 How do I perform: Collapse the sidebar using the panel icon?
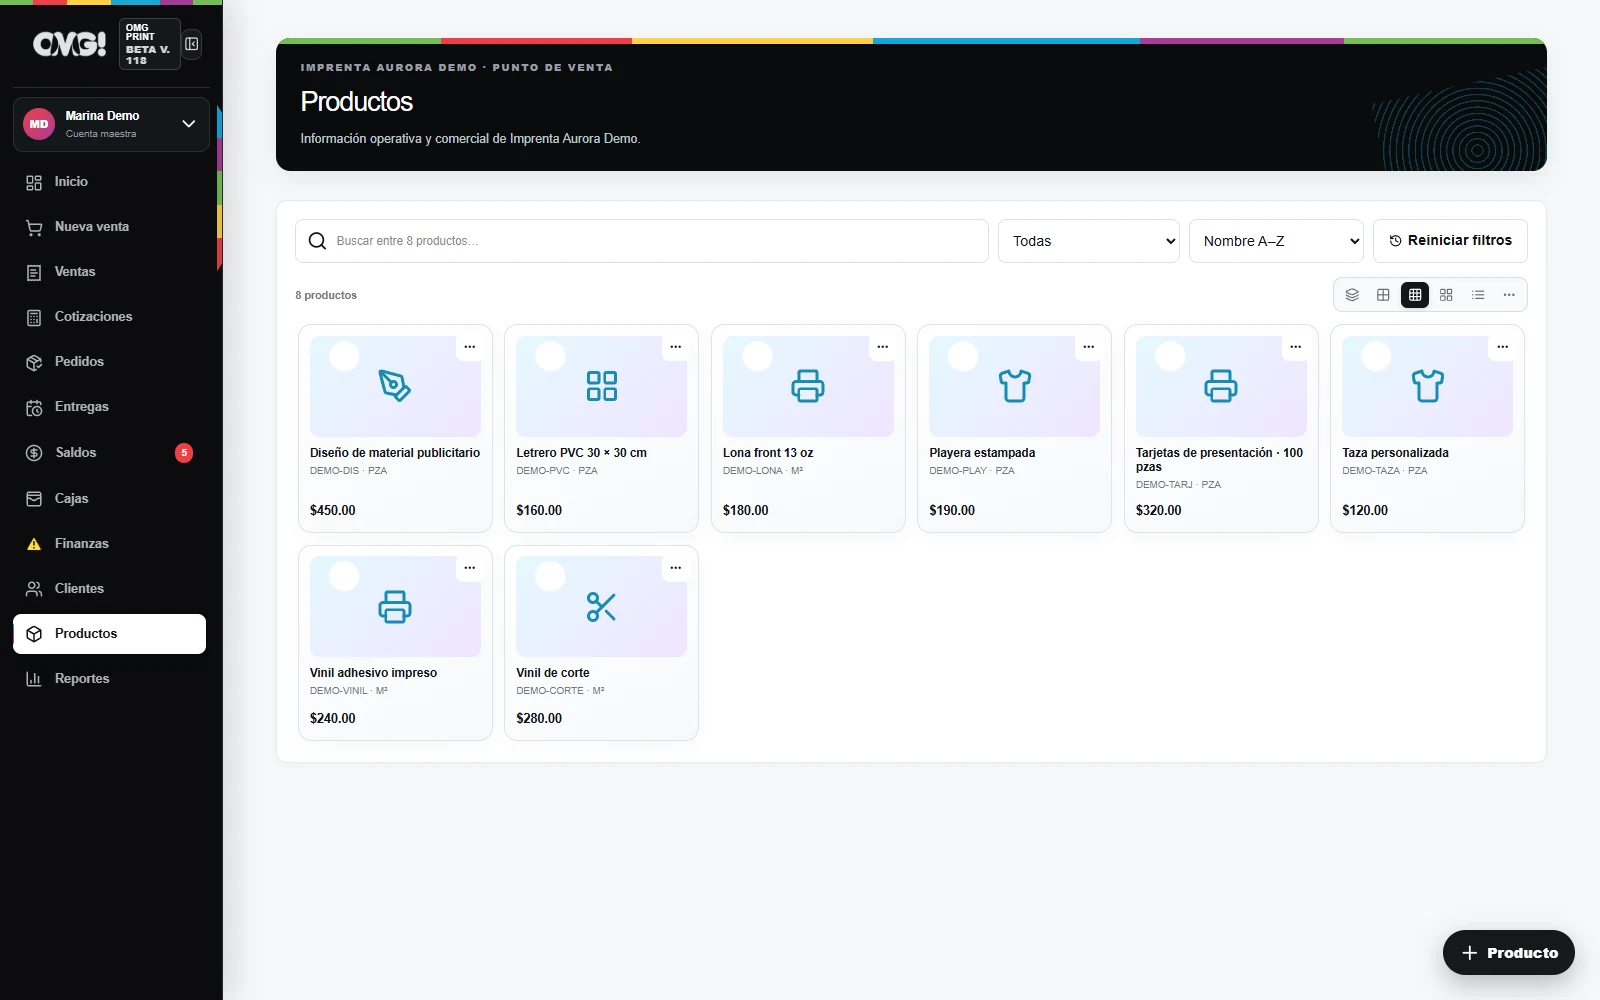(x=192, y=44)
